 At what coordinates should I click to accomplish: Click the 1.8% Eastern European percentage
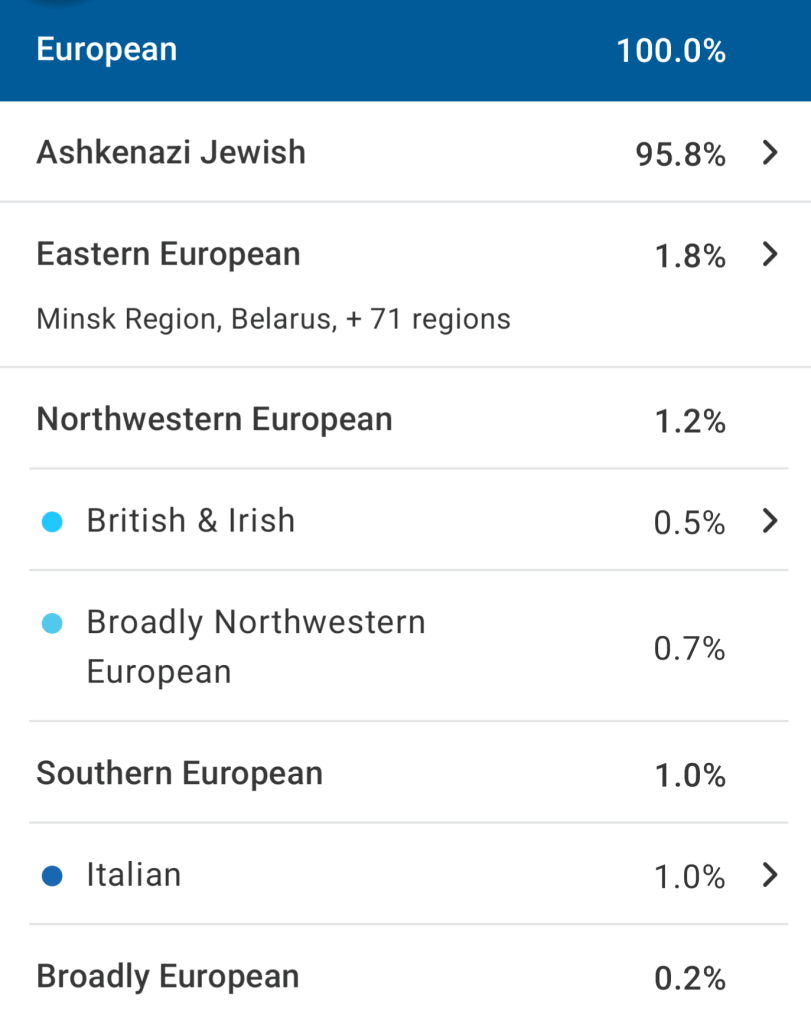coord(690,256)
